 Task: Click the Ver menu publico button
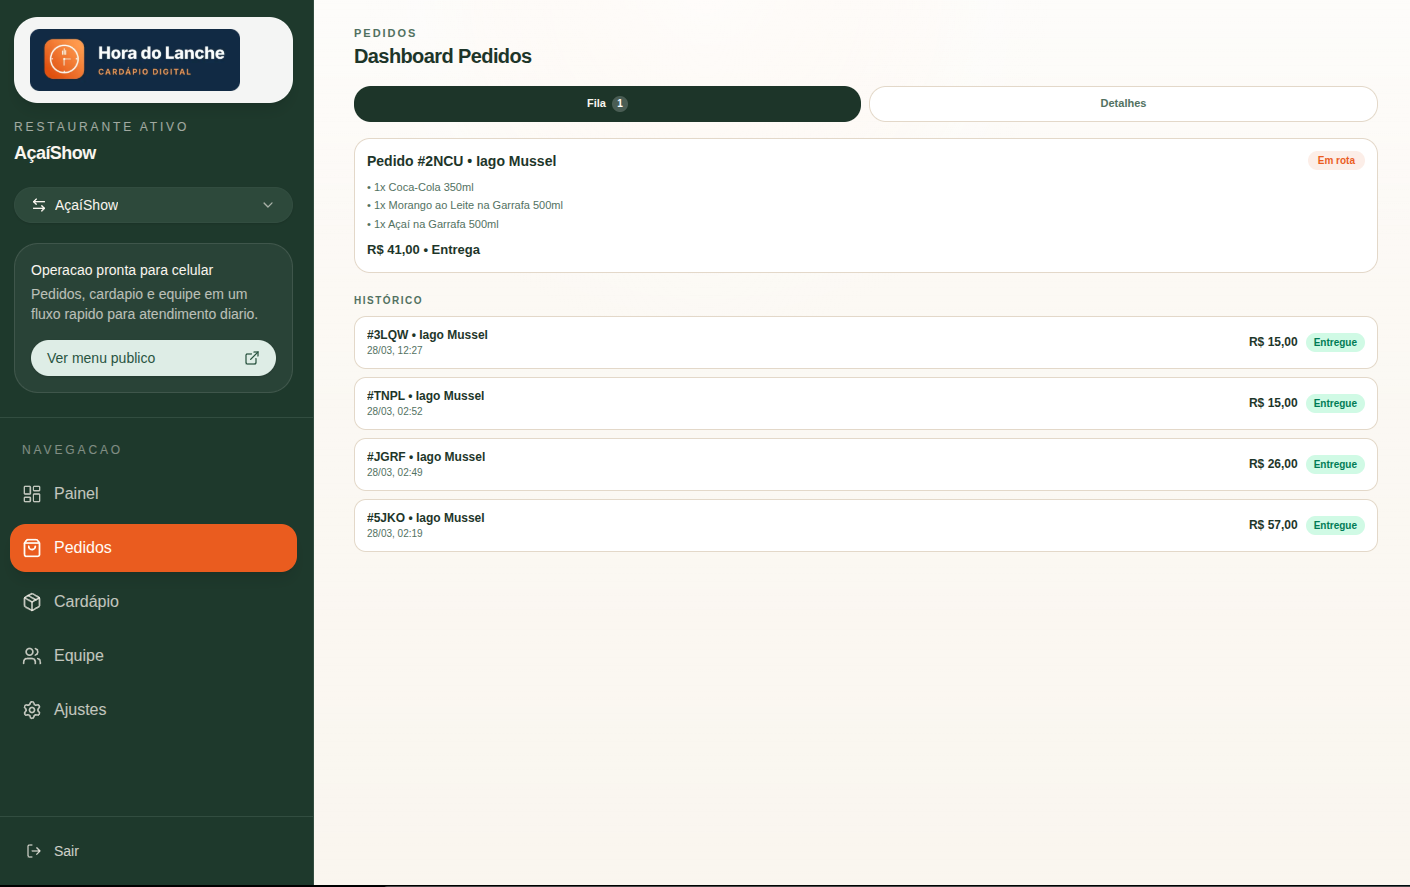153,357
